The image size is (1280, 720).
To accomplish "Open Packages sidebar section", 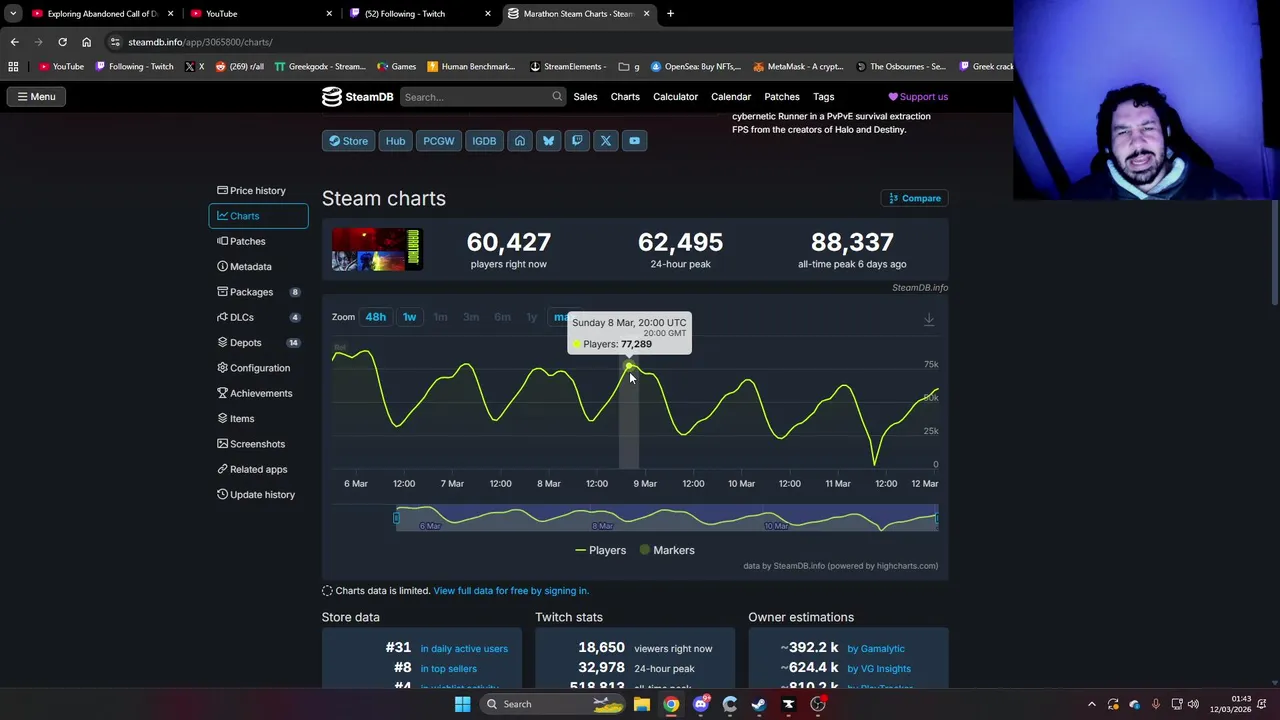I will 258,292.
